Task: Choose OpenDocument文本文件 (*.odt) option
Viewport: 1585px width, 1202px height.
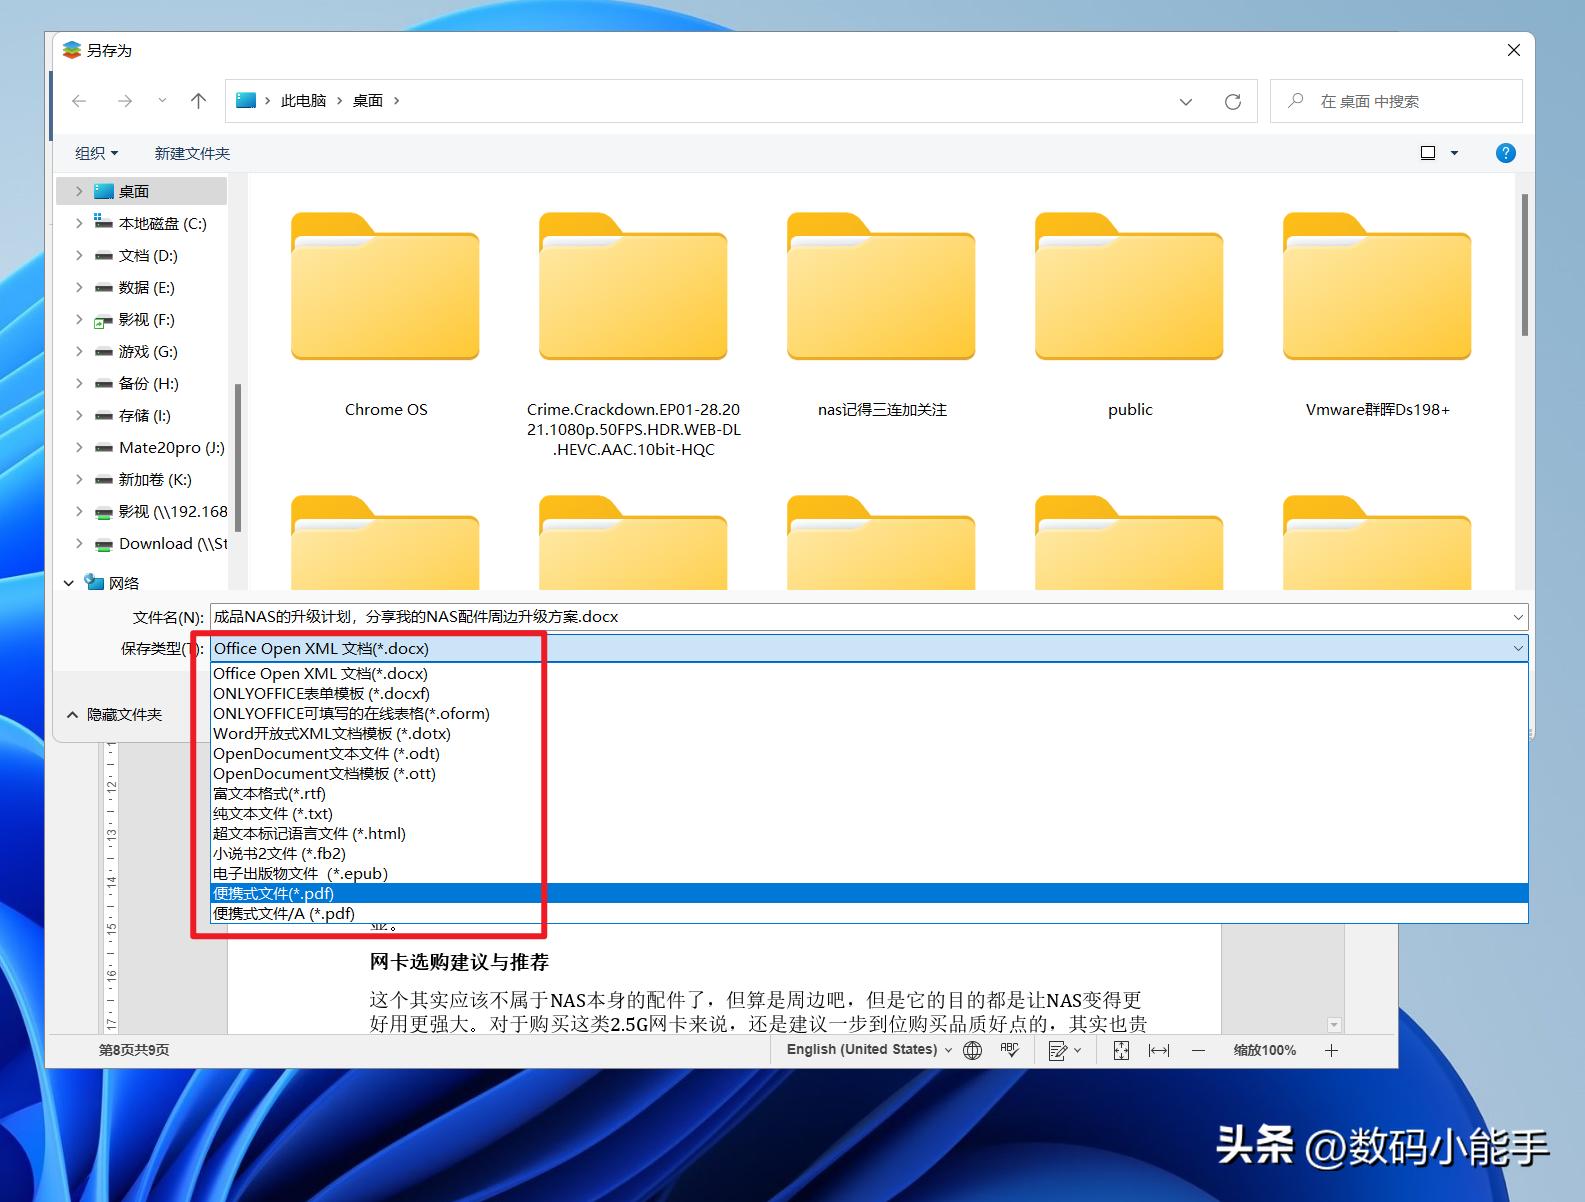Action: click(869, 754)
